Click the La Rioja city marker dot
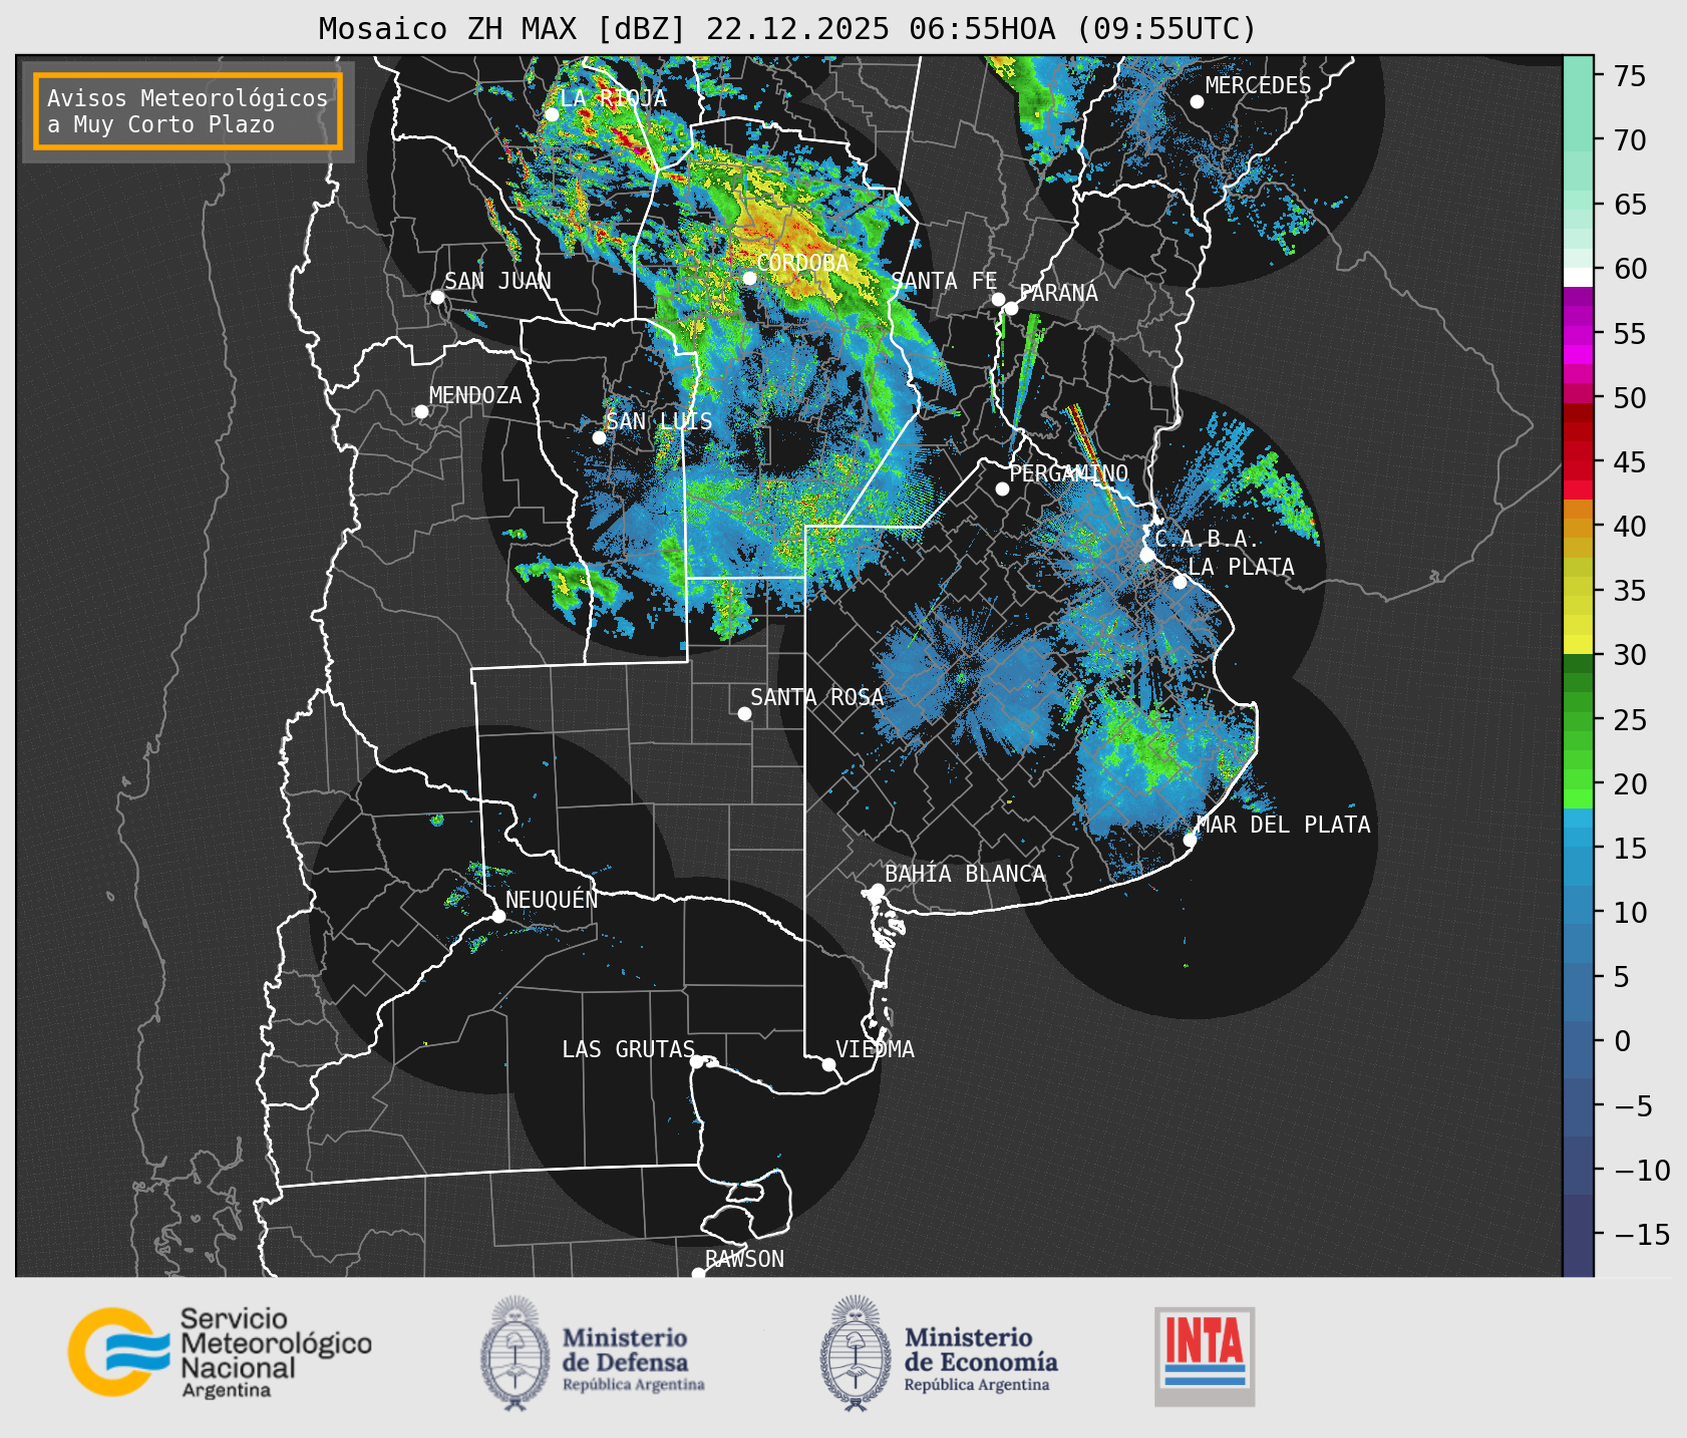The width and height of the screenshot is (1687, 1438). pyautogui.click(x=552, y=115)
